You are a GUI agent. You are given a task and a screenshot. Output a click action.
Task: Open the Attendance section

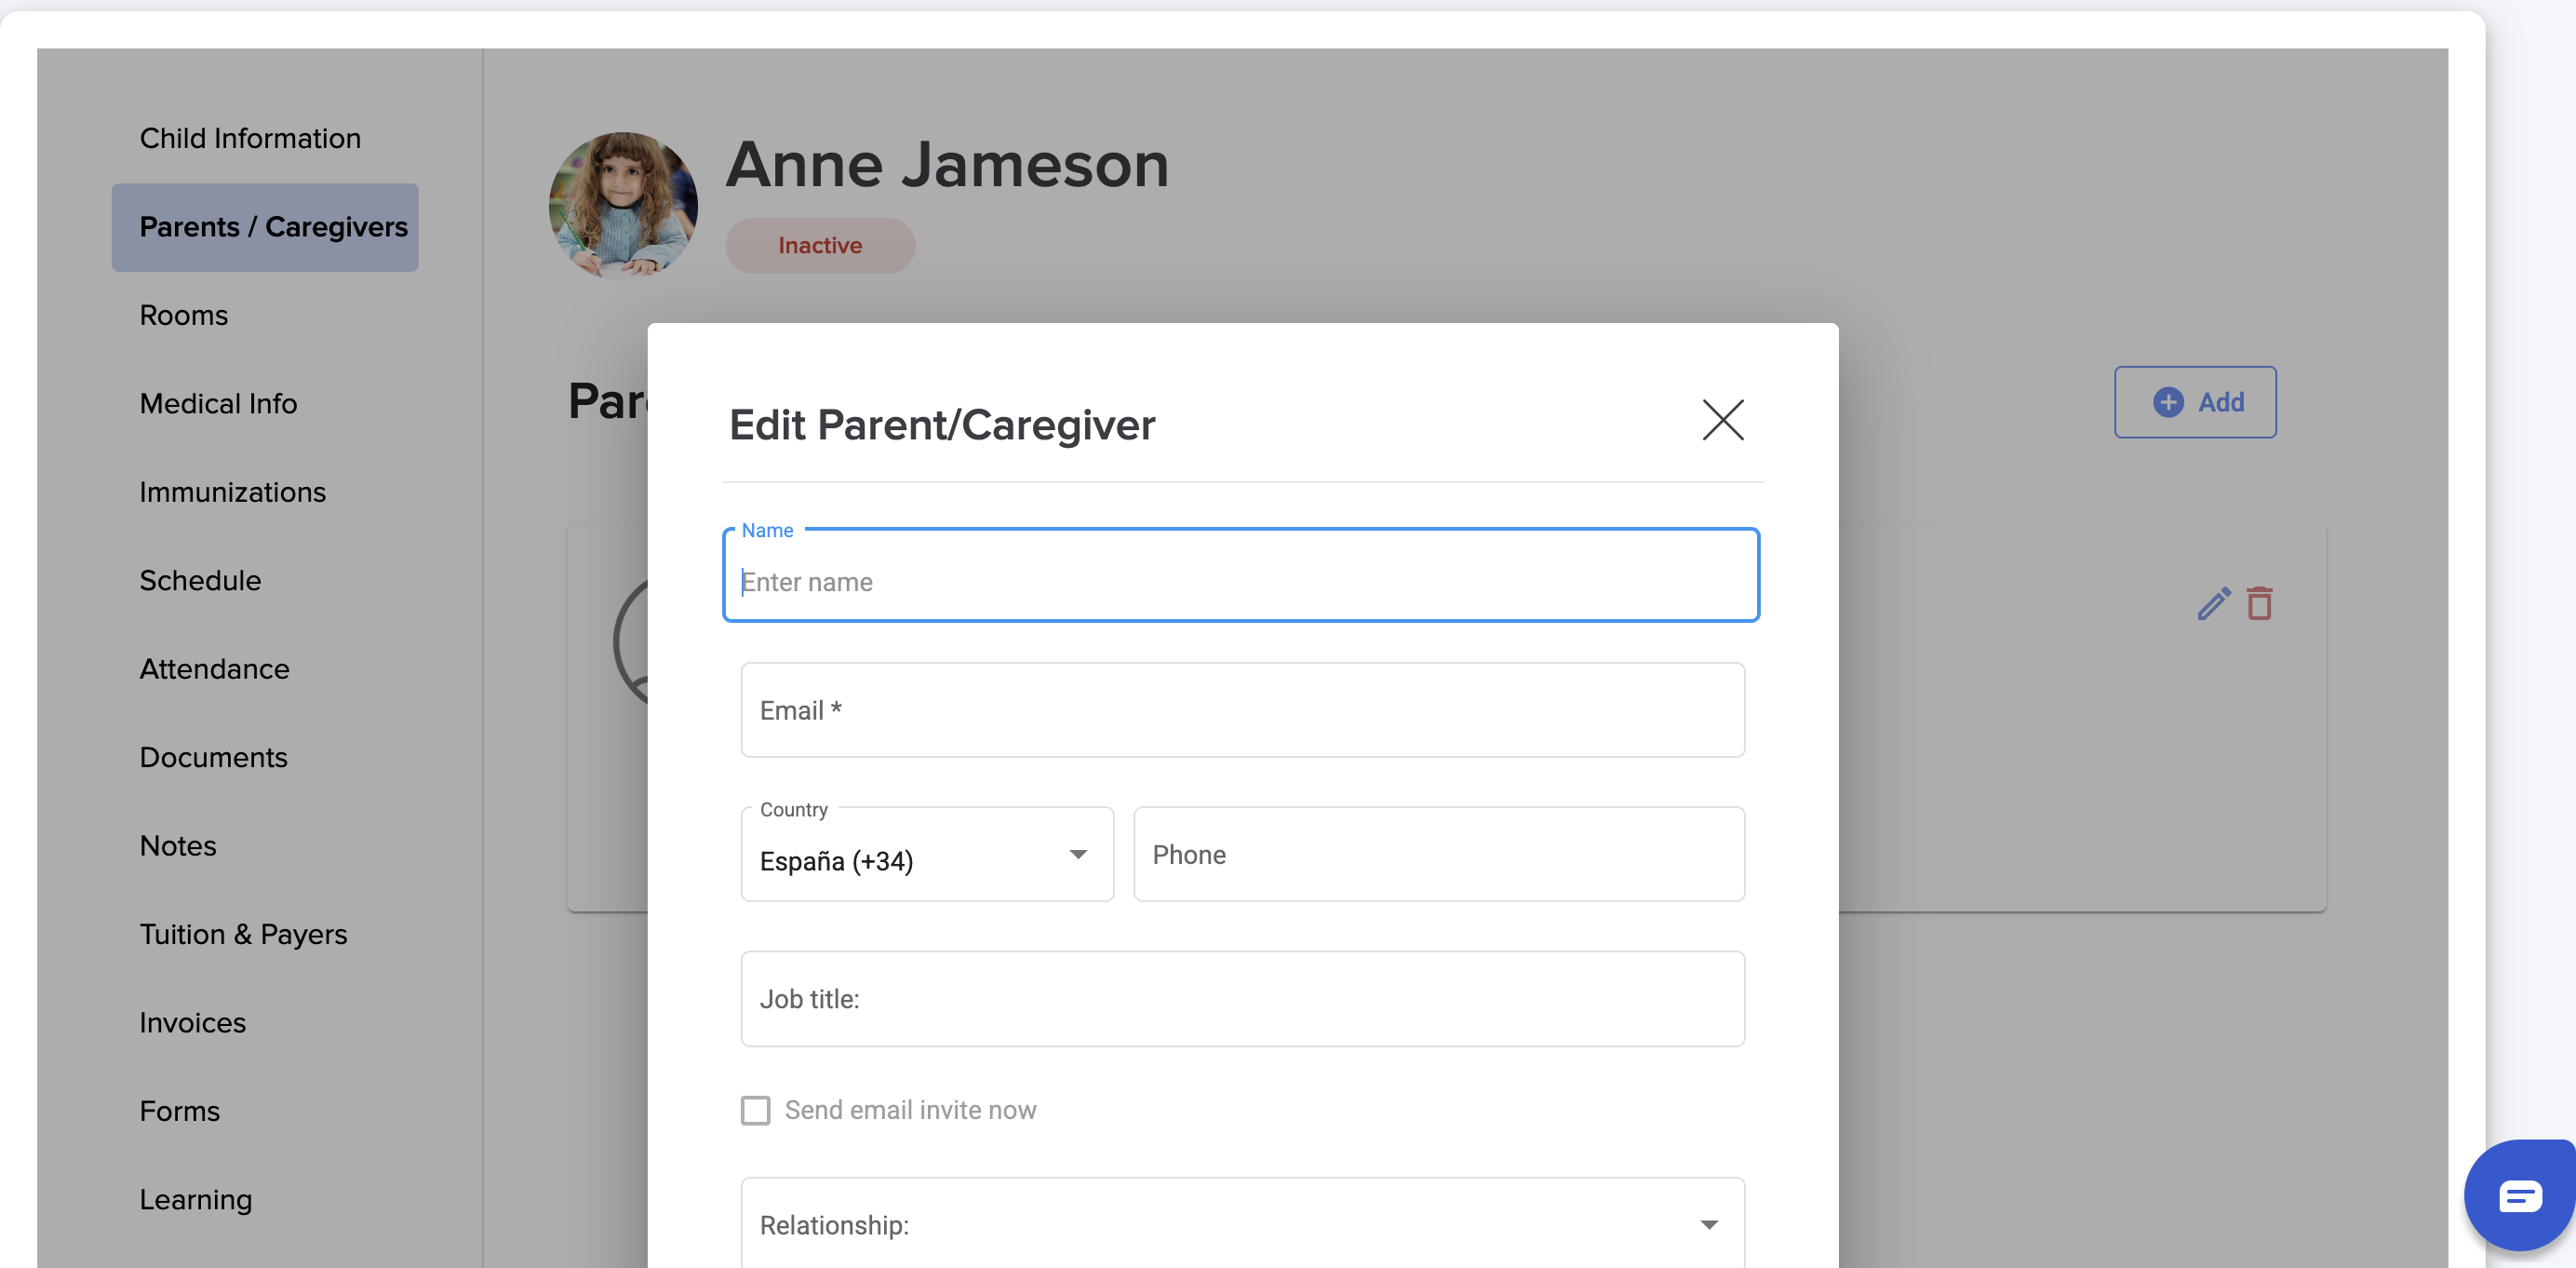(x=214, y=669)
